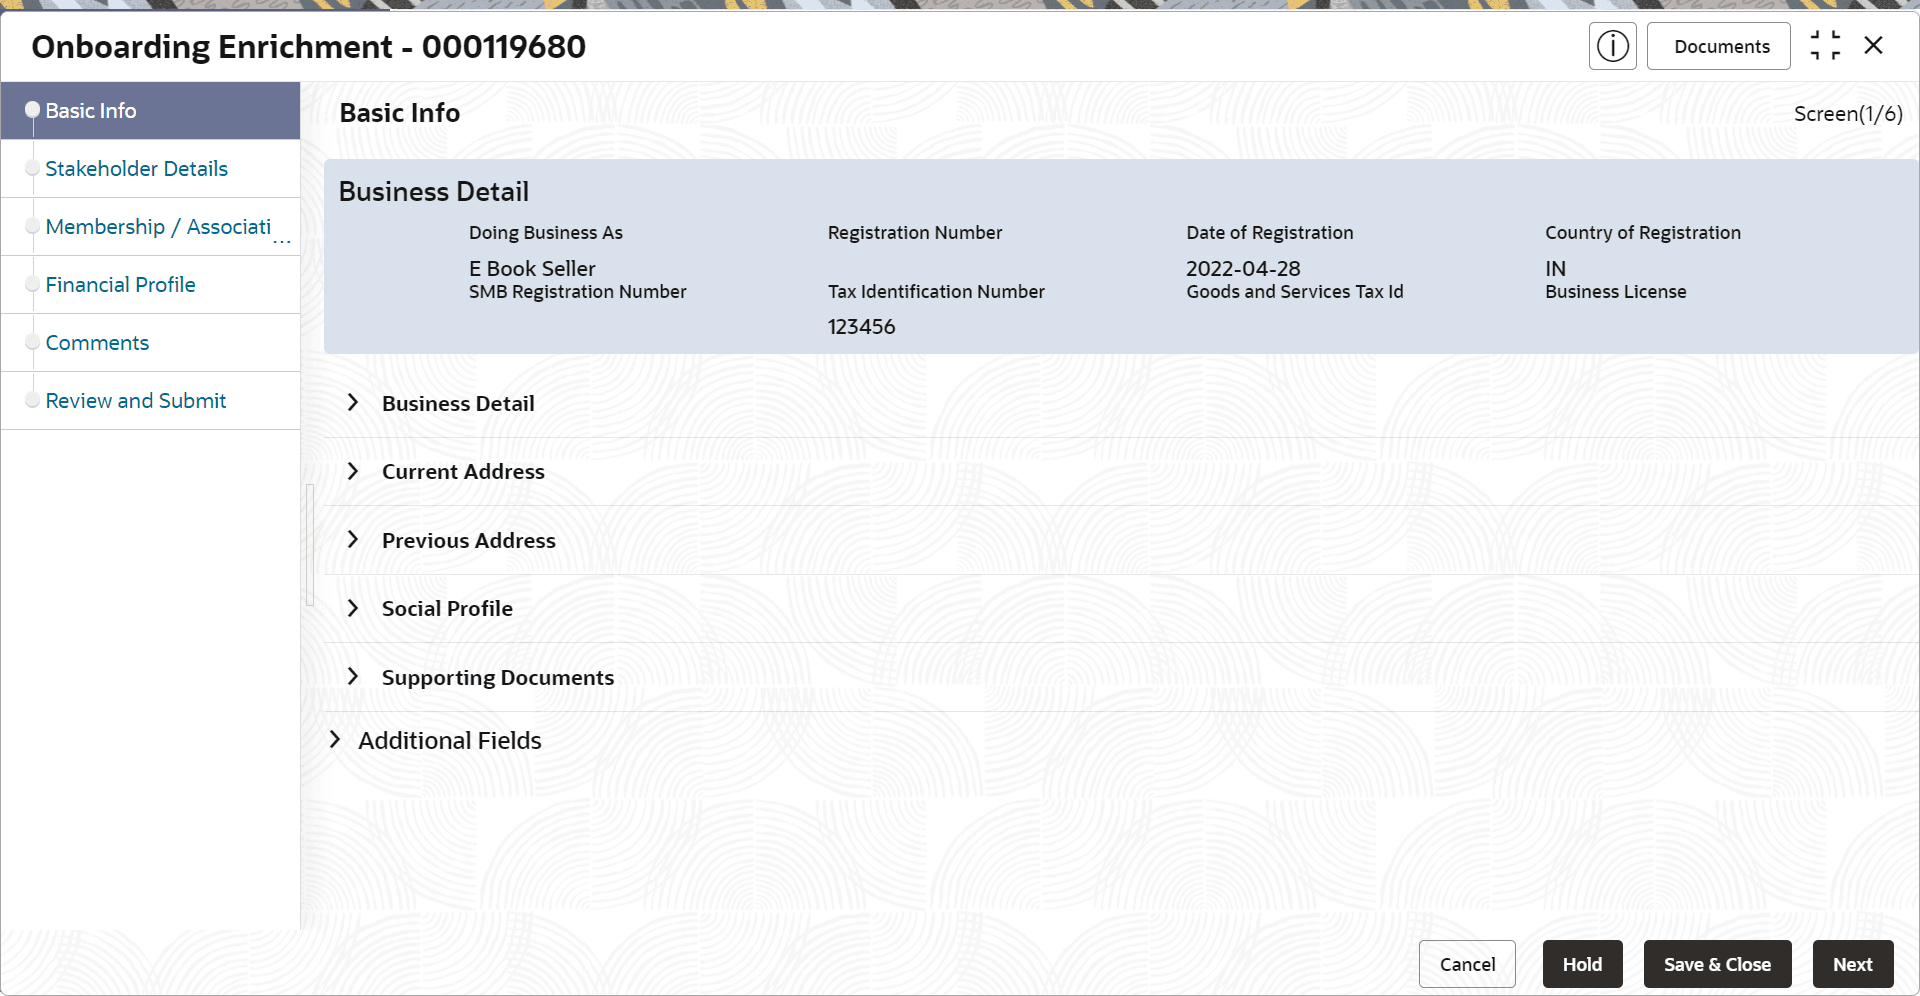
Task: Expand the Current Address section chevron
Action: coord(353,471)
